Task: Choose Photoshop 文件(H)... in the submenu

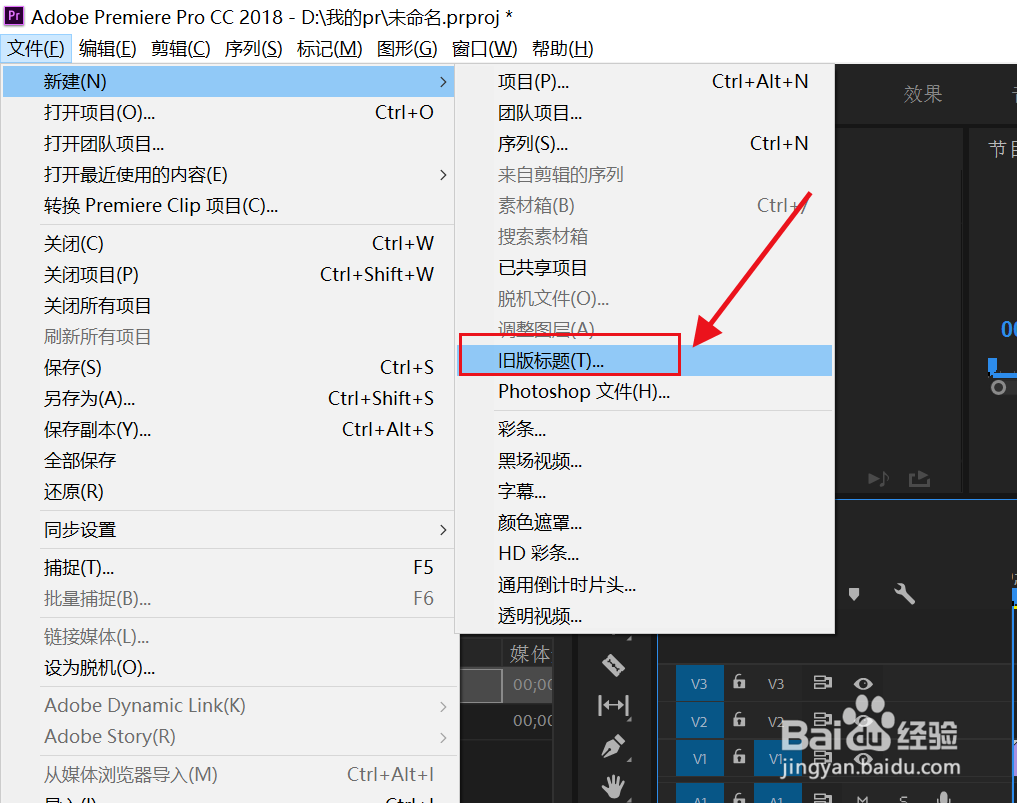Action: pyautogui.click(x=645, y=392)
